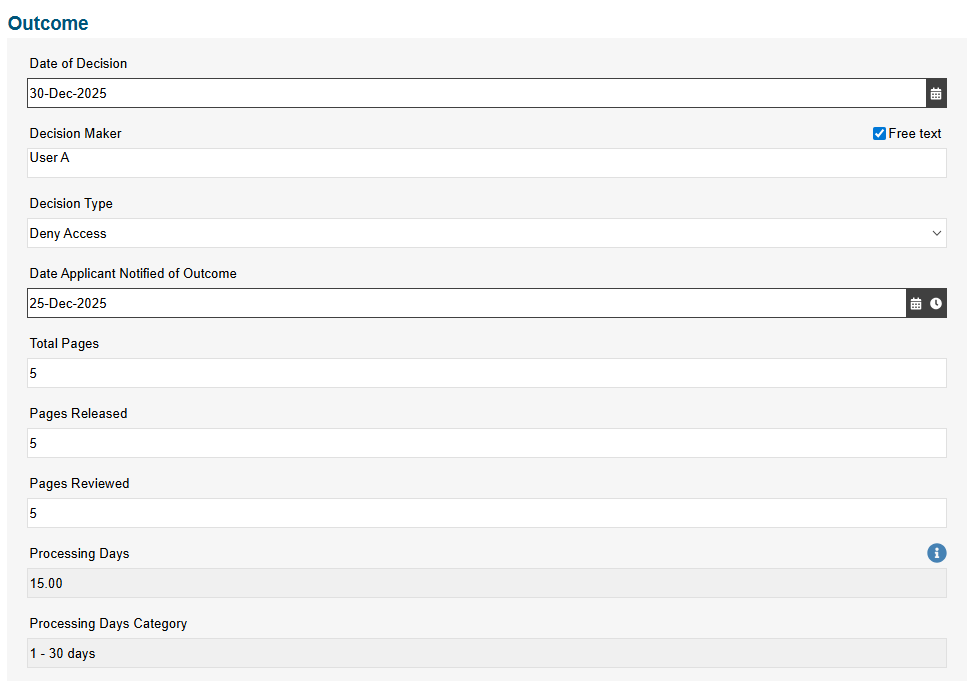Click the Date of Decision input field

coord(477,93)
